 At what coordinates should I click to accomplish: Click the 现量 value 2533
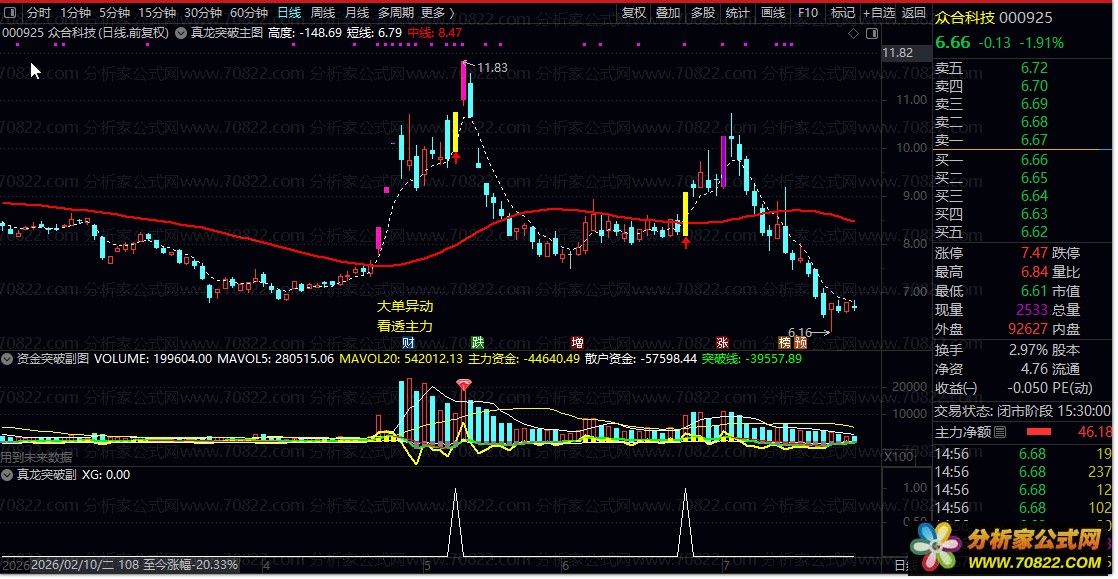click(x=1031, y=310)
